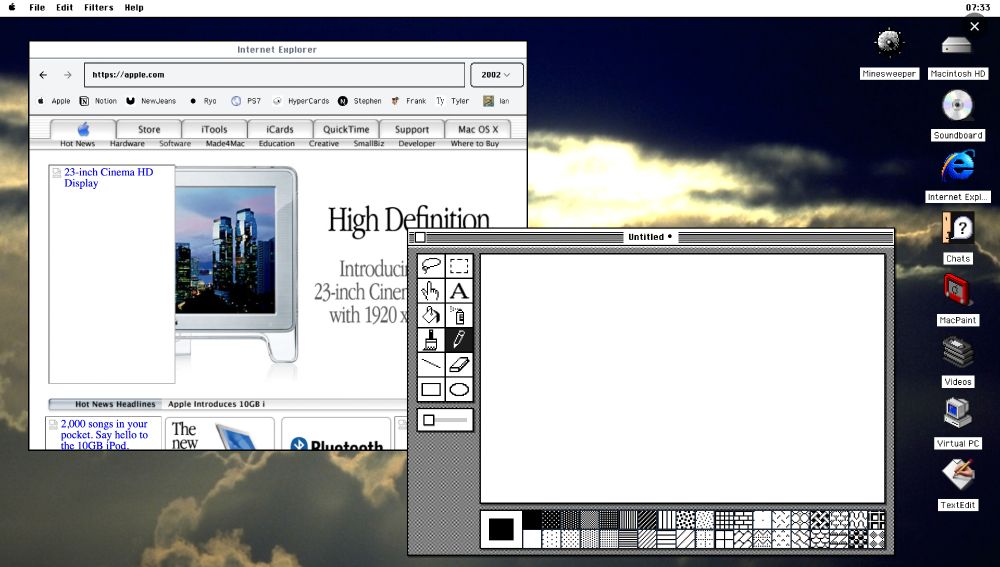The height and width of the screenshot is (567, 1000).
Task: Open the 2002 year dropdown
Action: coord(496,75)
